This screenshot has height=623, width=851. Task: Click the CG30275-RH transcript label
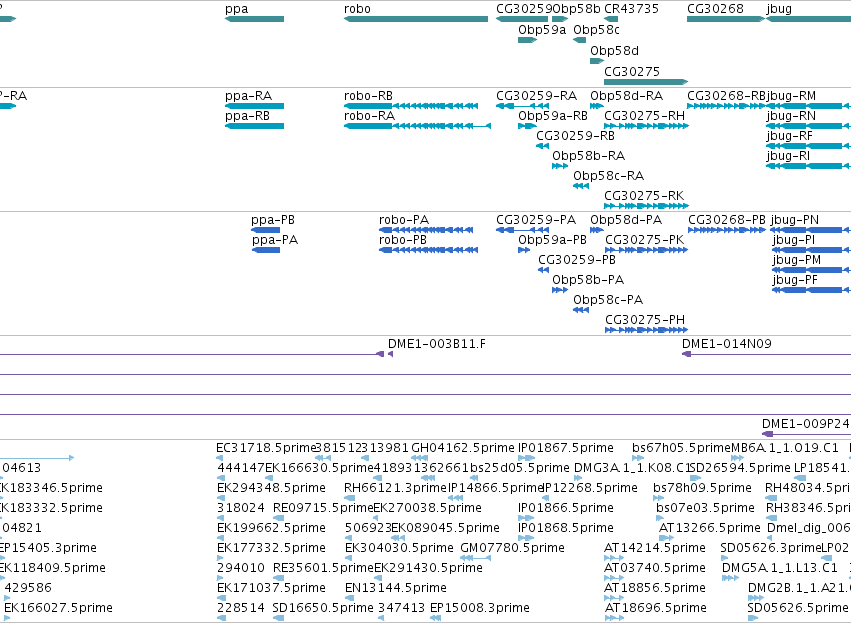[644, 116]
